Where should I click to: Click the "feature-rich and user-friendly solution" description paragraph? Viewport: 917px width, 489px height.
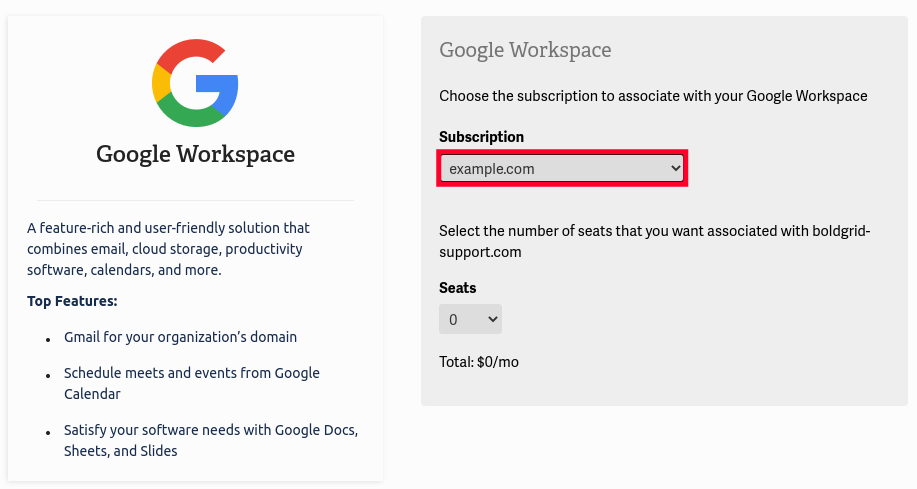pyautogui.click(x=168, y=249)
